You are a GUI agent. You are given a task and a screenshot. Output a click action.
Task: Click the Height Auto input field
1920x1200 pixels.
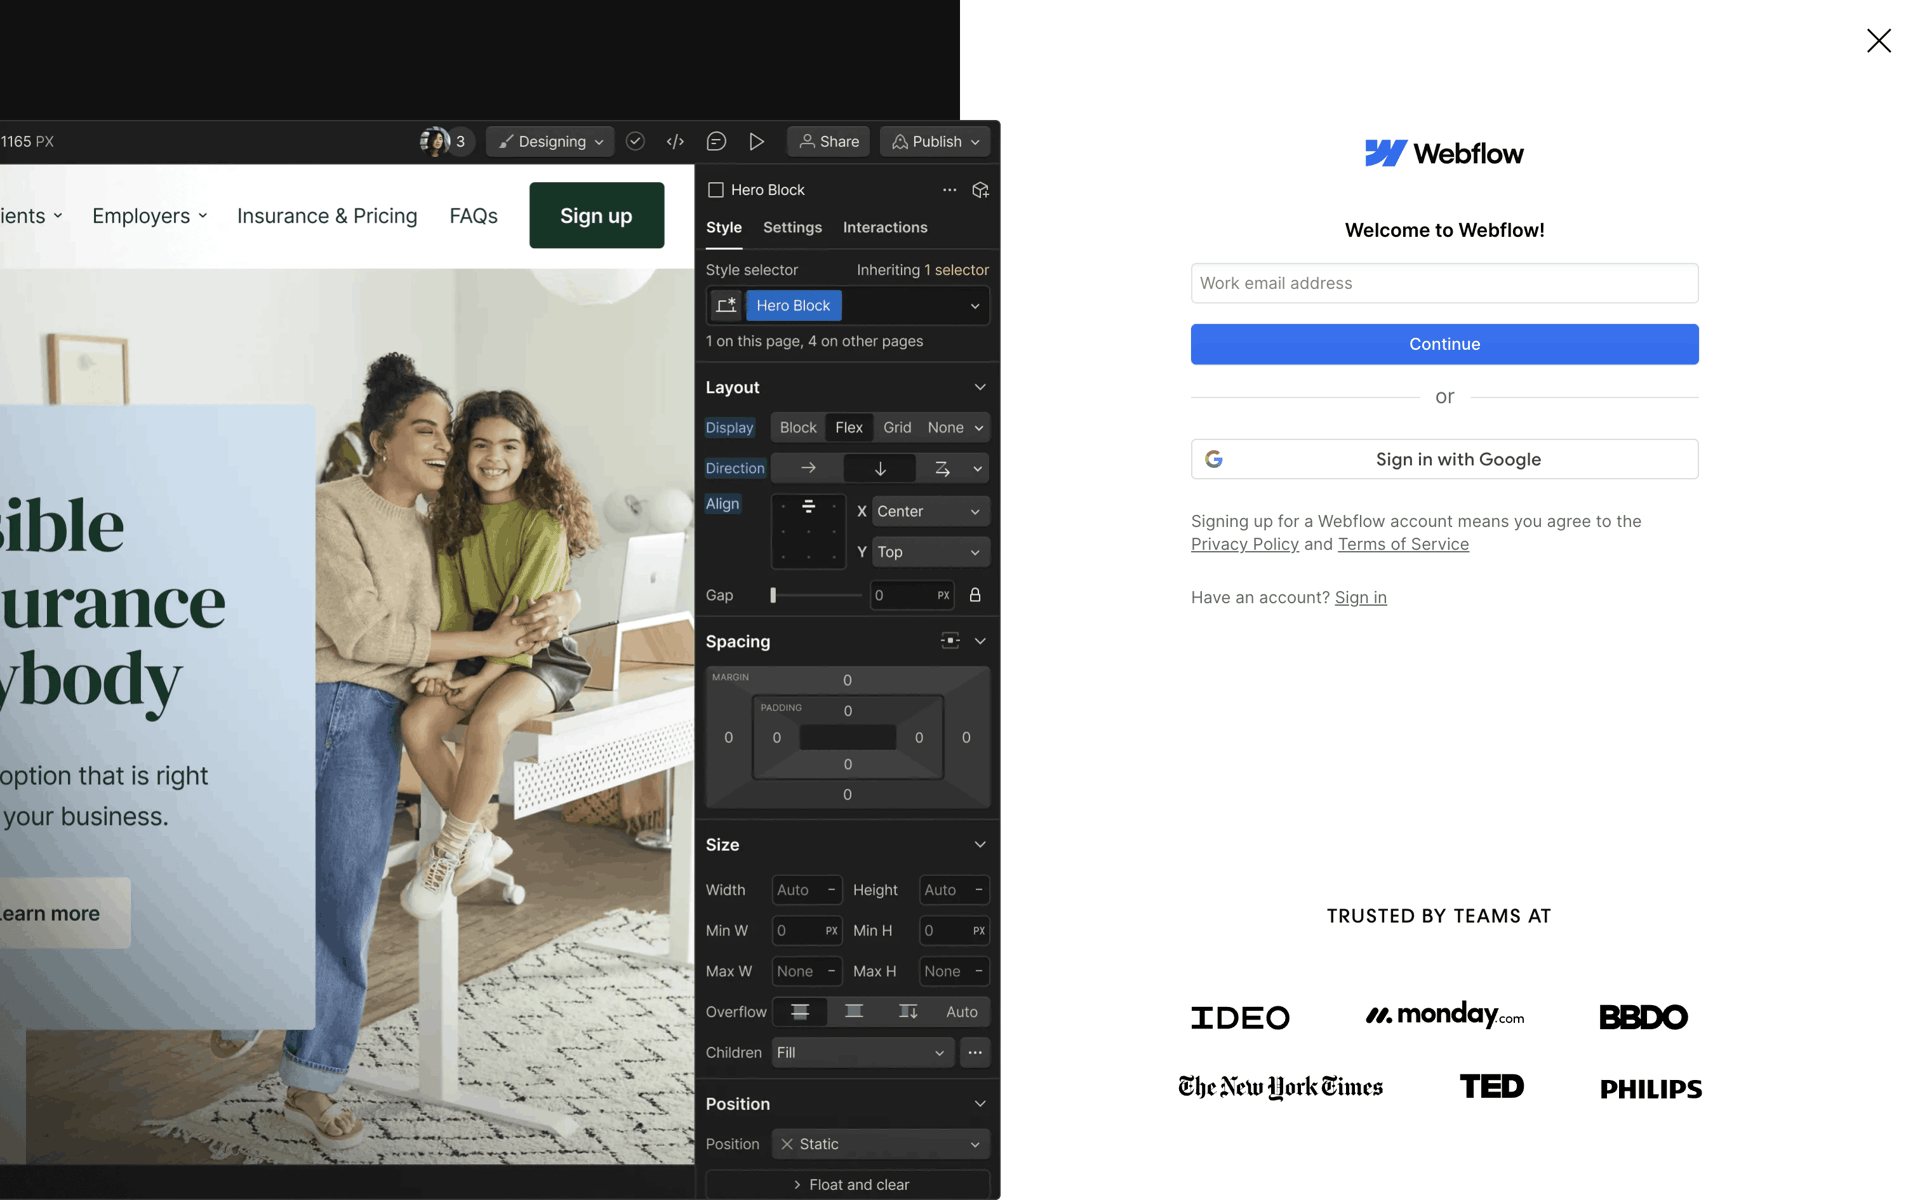pyautogui.click(x=954, y=890)
